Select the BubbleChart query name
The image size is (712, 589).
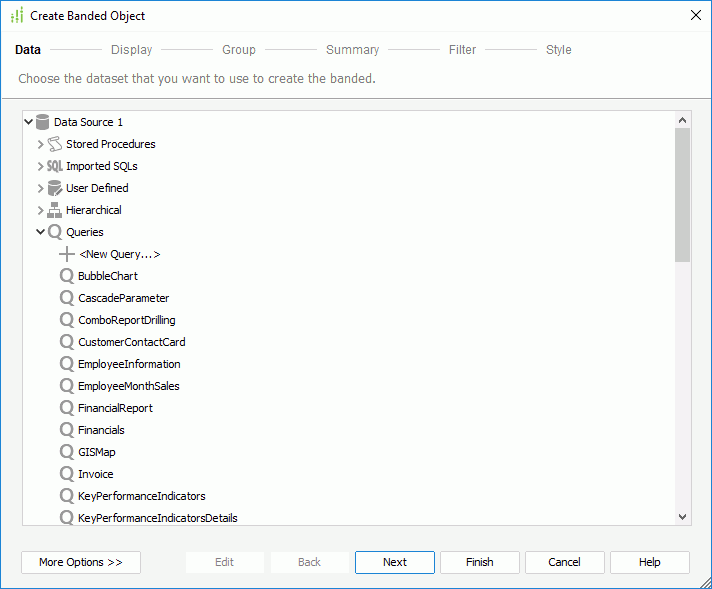tap(108, 276)
